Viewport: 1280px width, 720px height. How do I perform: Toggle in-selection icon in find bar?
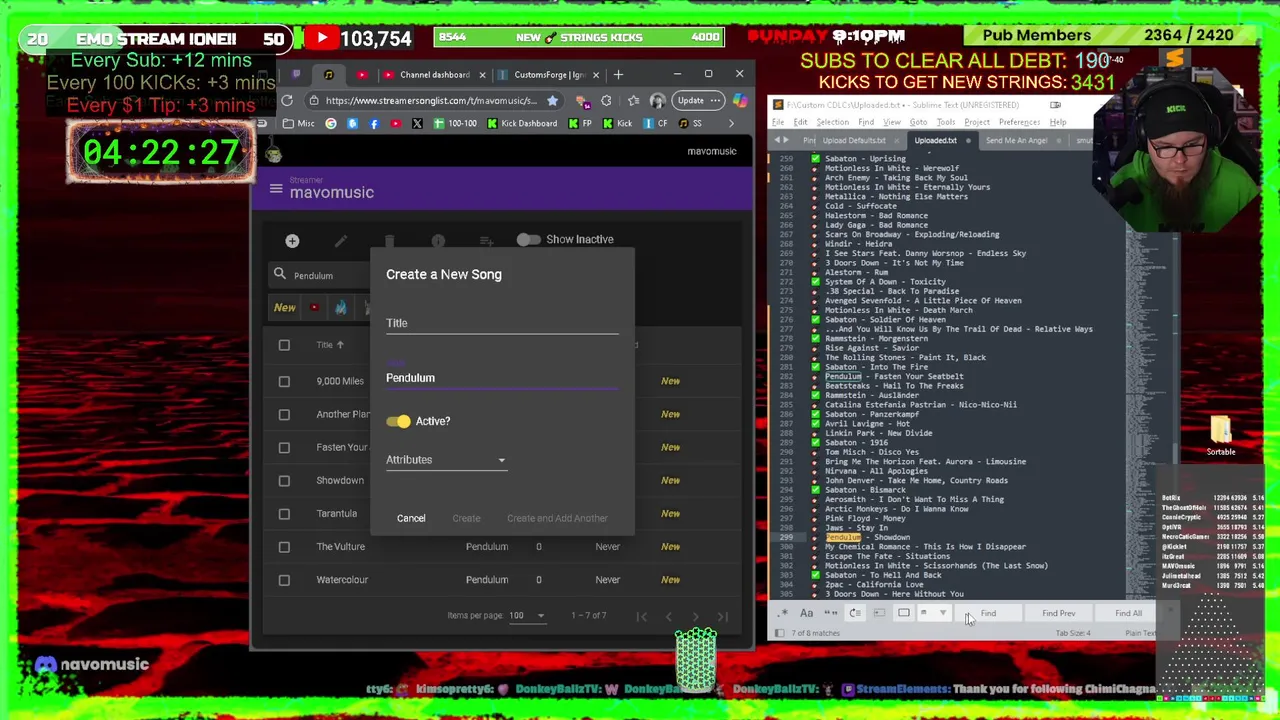coord(879,613)
